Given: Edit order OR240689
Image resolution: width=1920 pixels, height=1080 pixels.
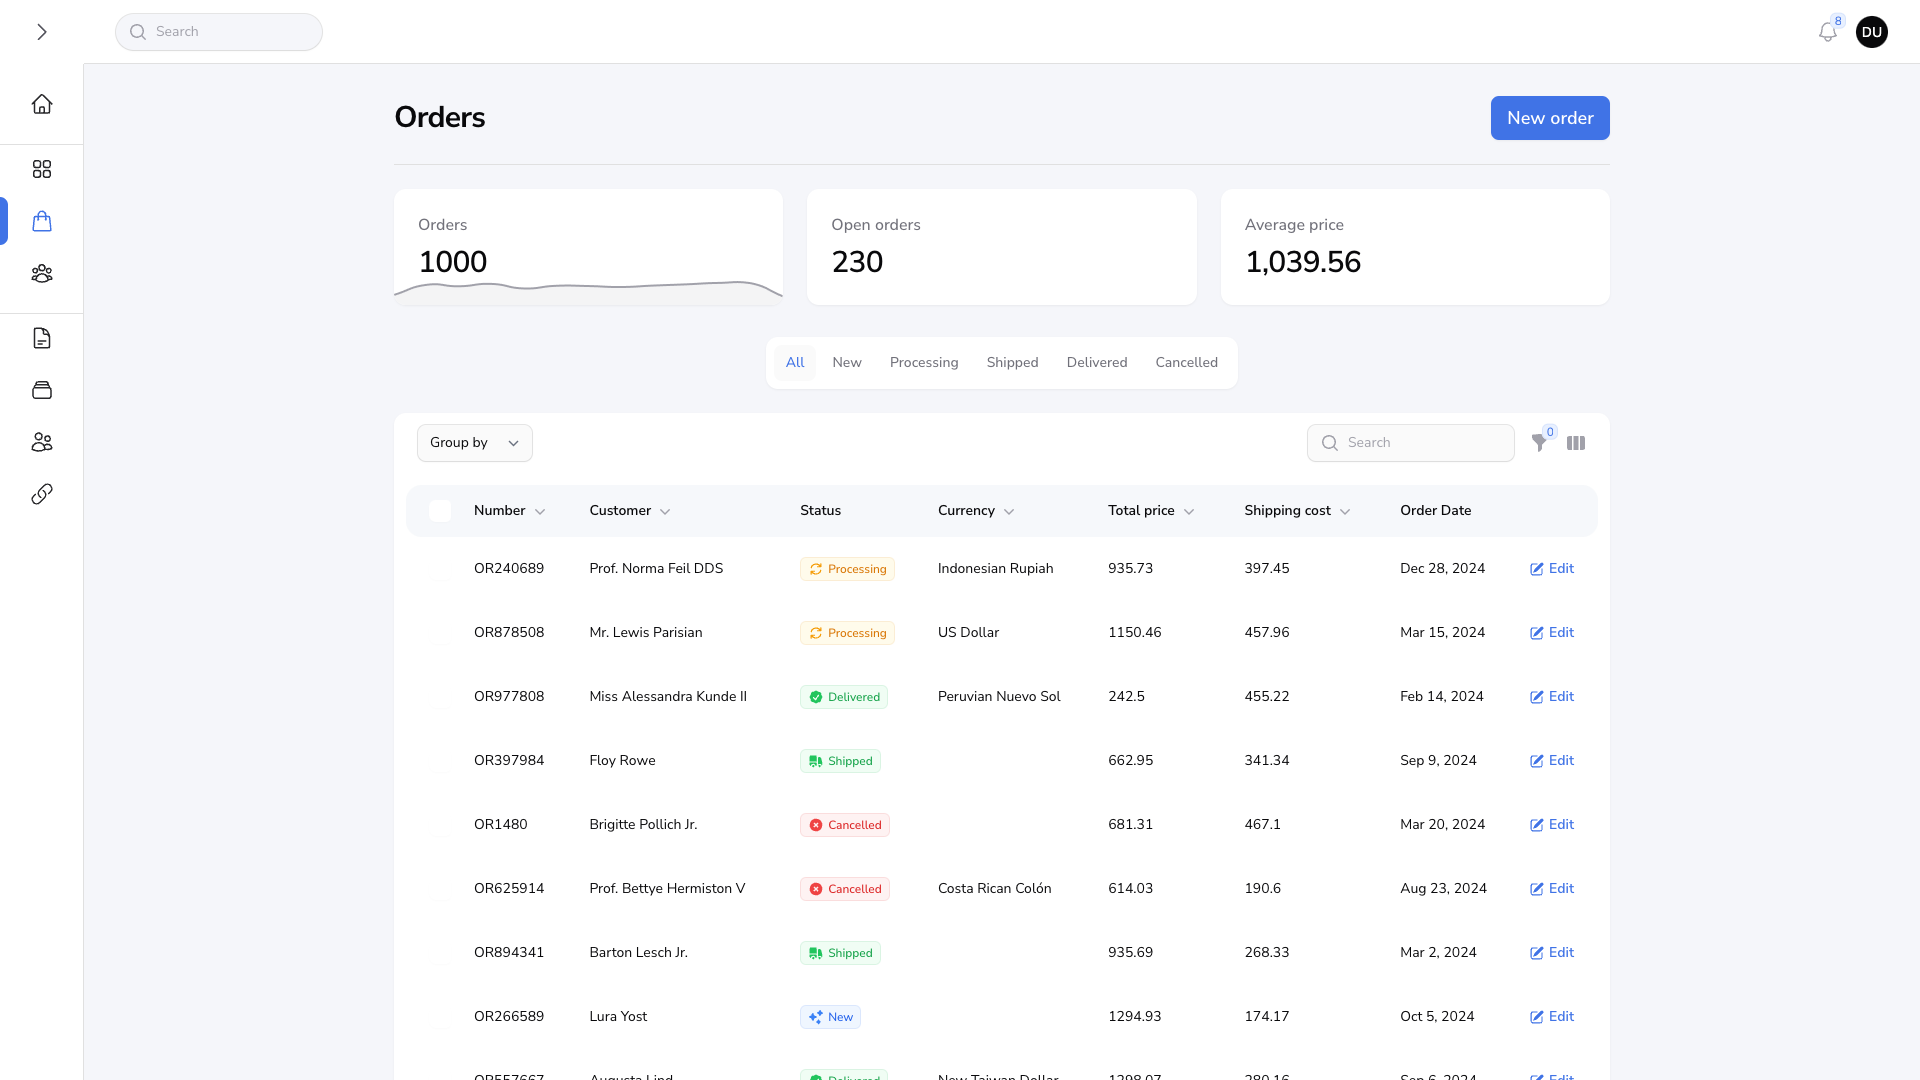Looking at the screenshot, I should [1552, 569].
